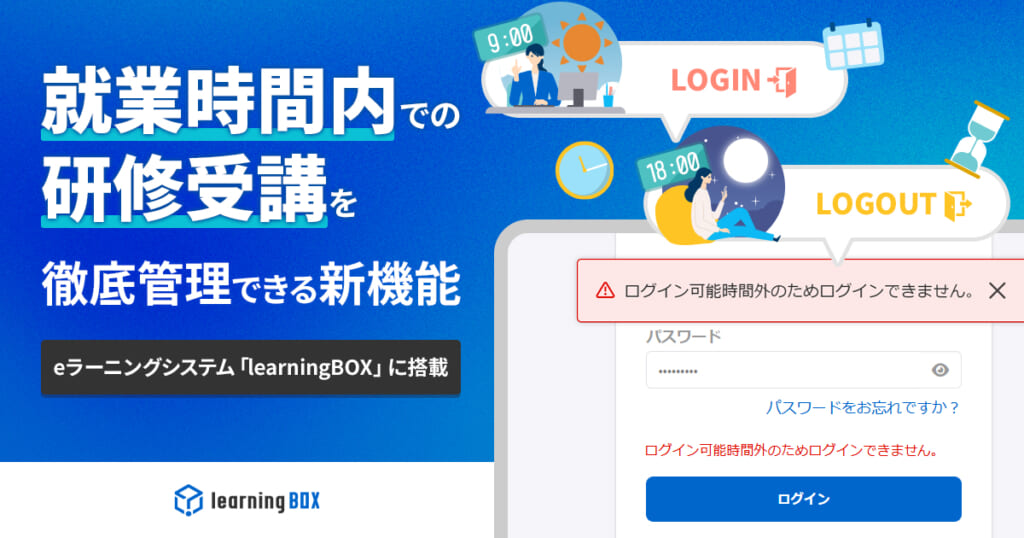
Task: Click the 9:00 time display
Action: coord(510,39)
